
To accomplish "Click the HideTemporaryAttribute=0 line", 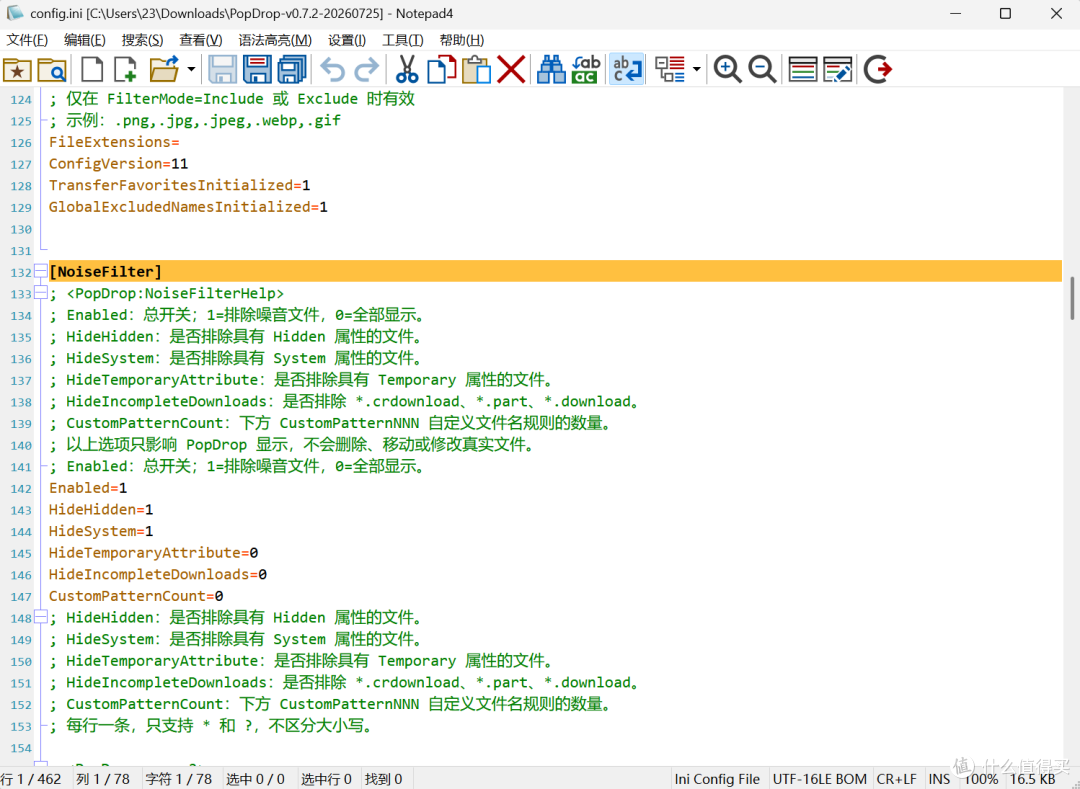I will [x=154, y=553].
